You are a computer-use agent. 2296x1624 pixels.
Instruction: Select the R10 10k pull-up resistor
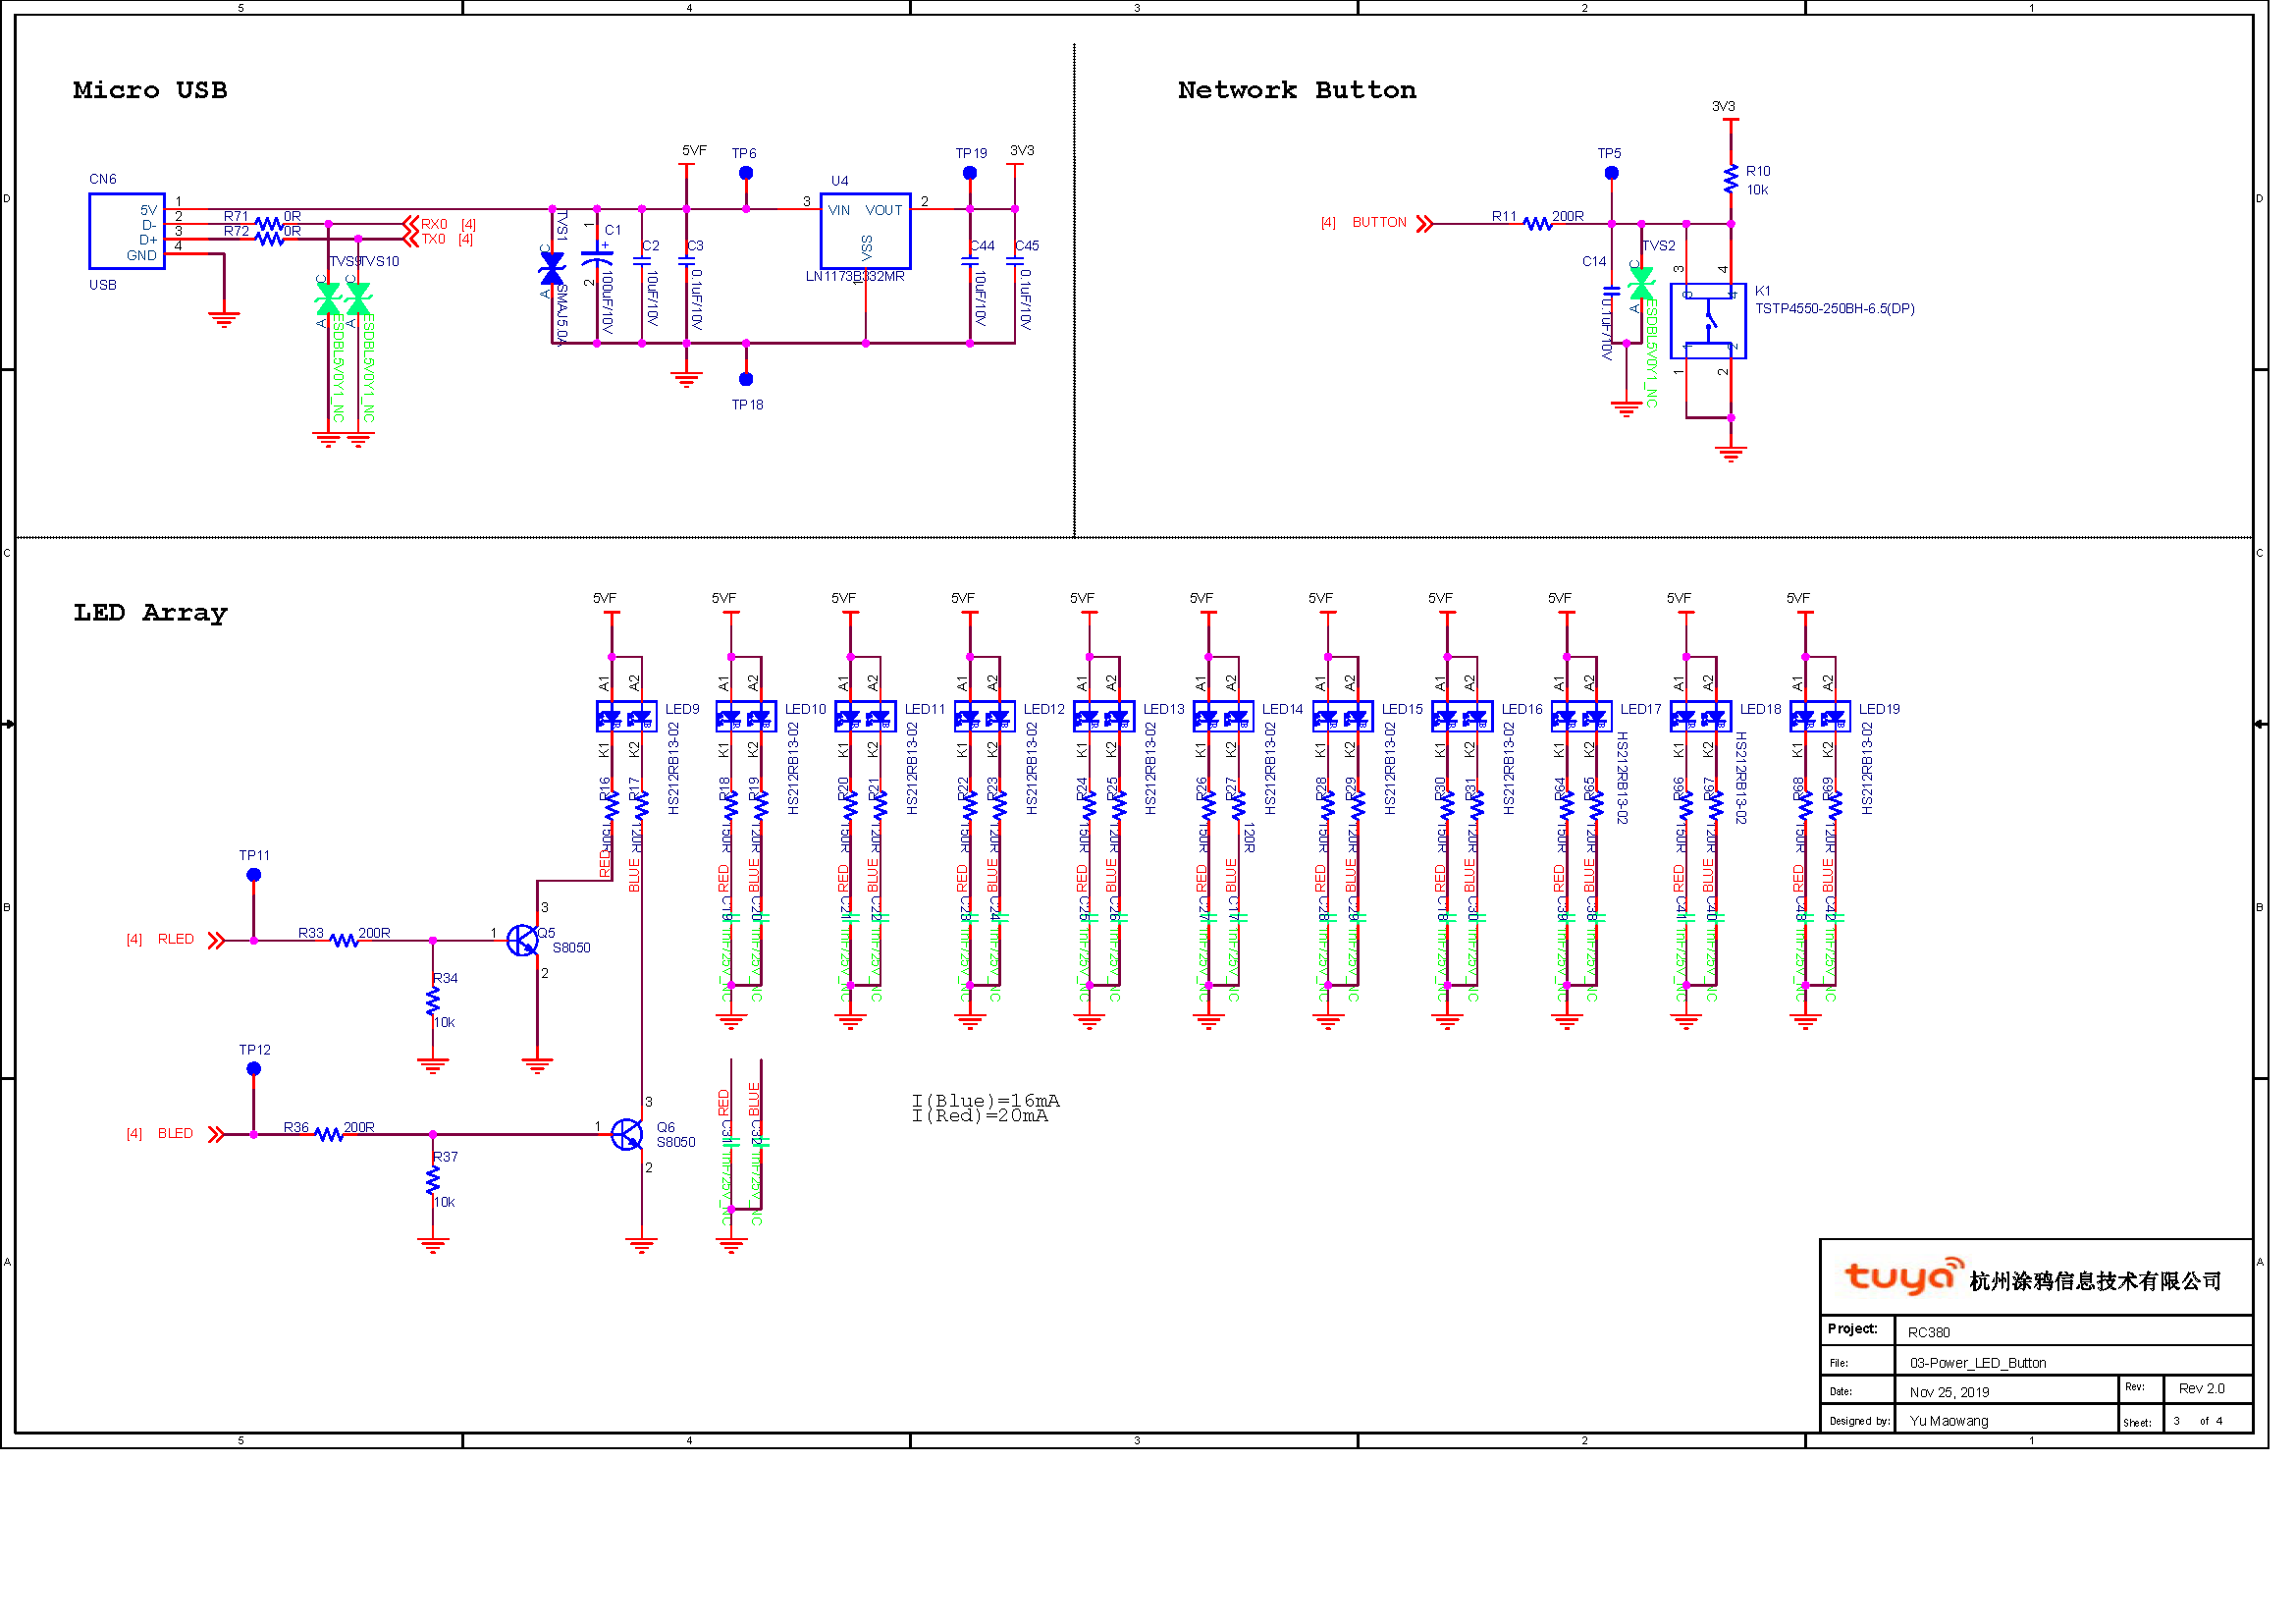(1731, 180)
